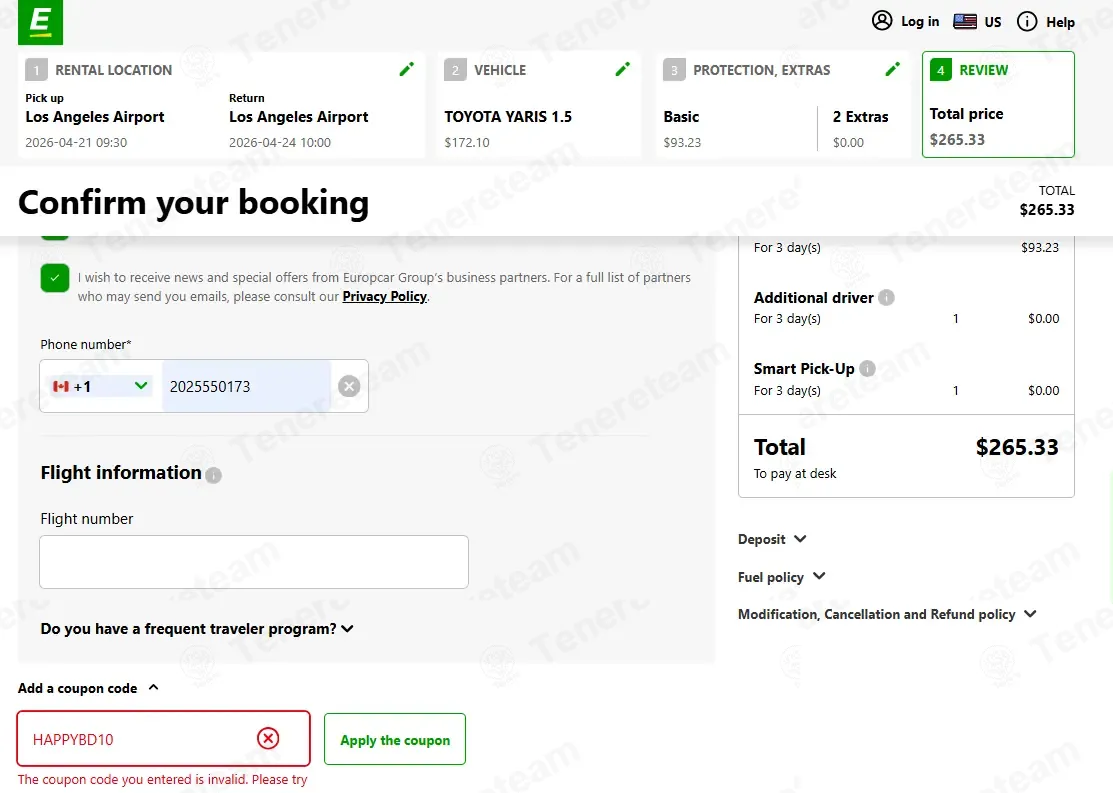1113x793 pixels.
Task: Click the phone number 2025550173 field
Action: point(246,386)
